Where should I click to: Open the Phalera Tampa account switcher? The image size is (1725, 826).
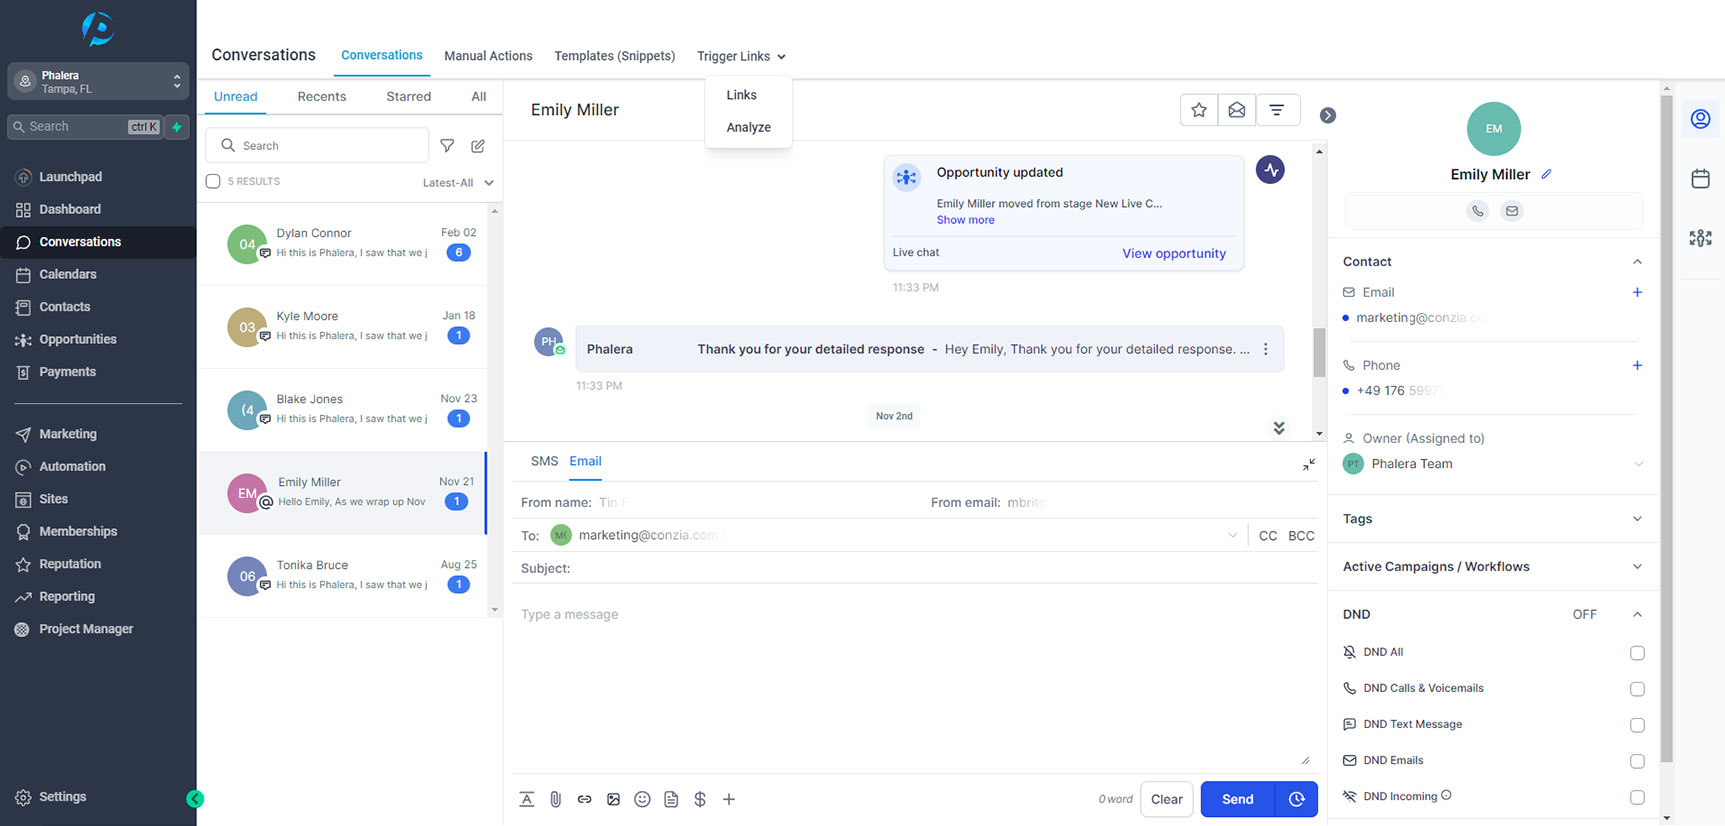pyautogui.click(x=98, y=81)
